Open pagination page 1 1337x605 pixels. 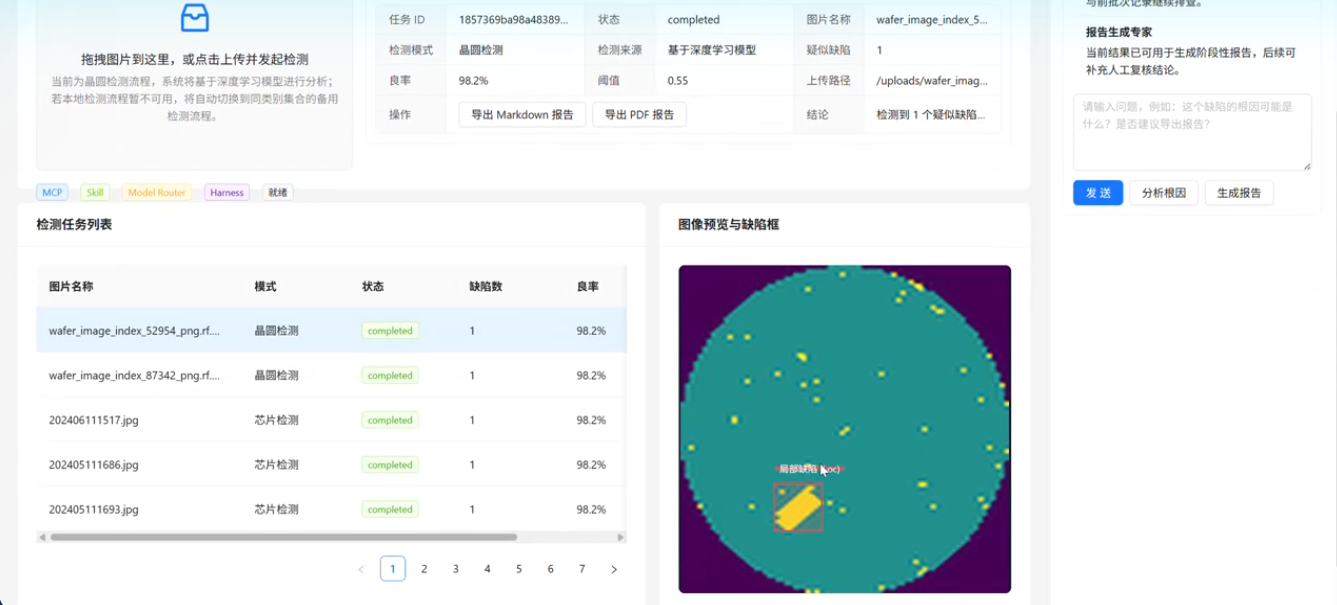pyautogui.click(x=393, y=569)
